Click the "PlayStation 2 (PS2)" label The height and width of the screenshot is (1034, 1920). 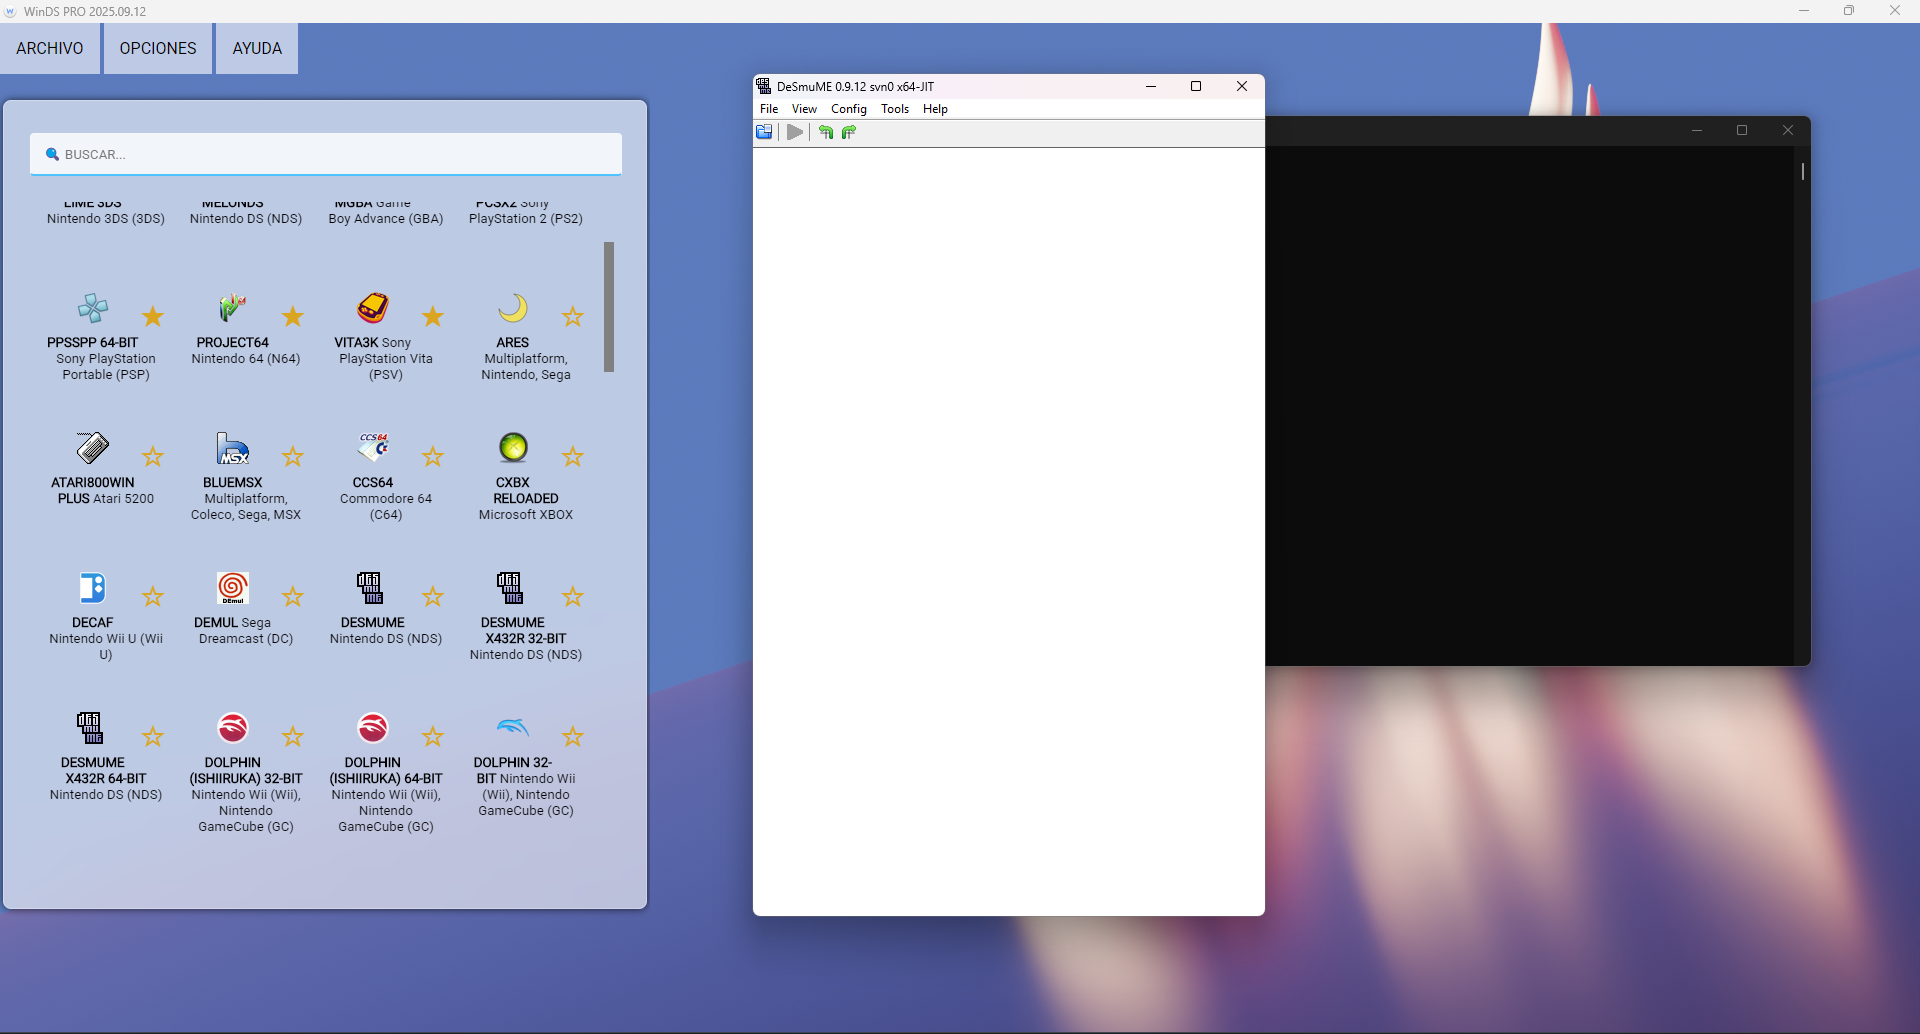526,219
